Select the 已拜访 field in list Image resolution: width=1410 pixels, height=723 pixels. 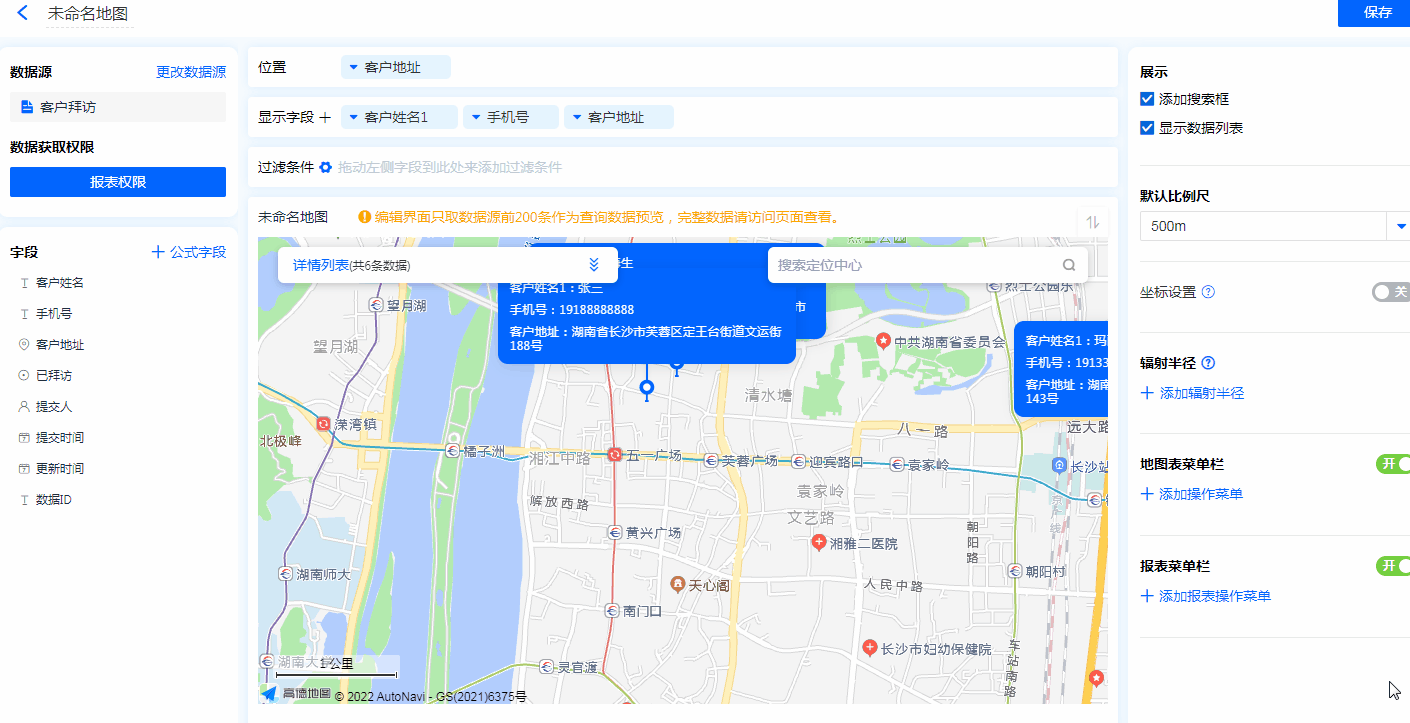[54, 376]
